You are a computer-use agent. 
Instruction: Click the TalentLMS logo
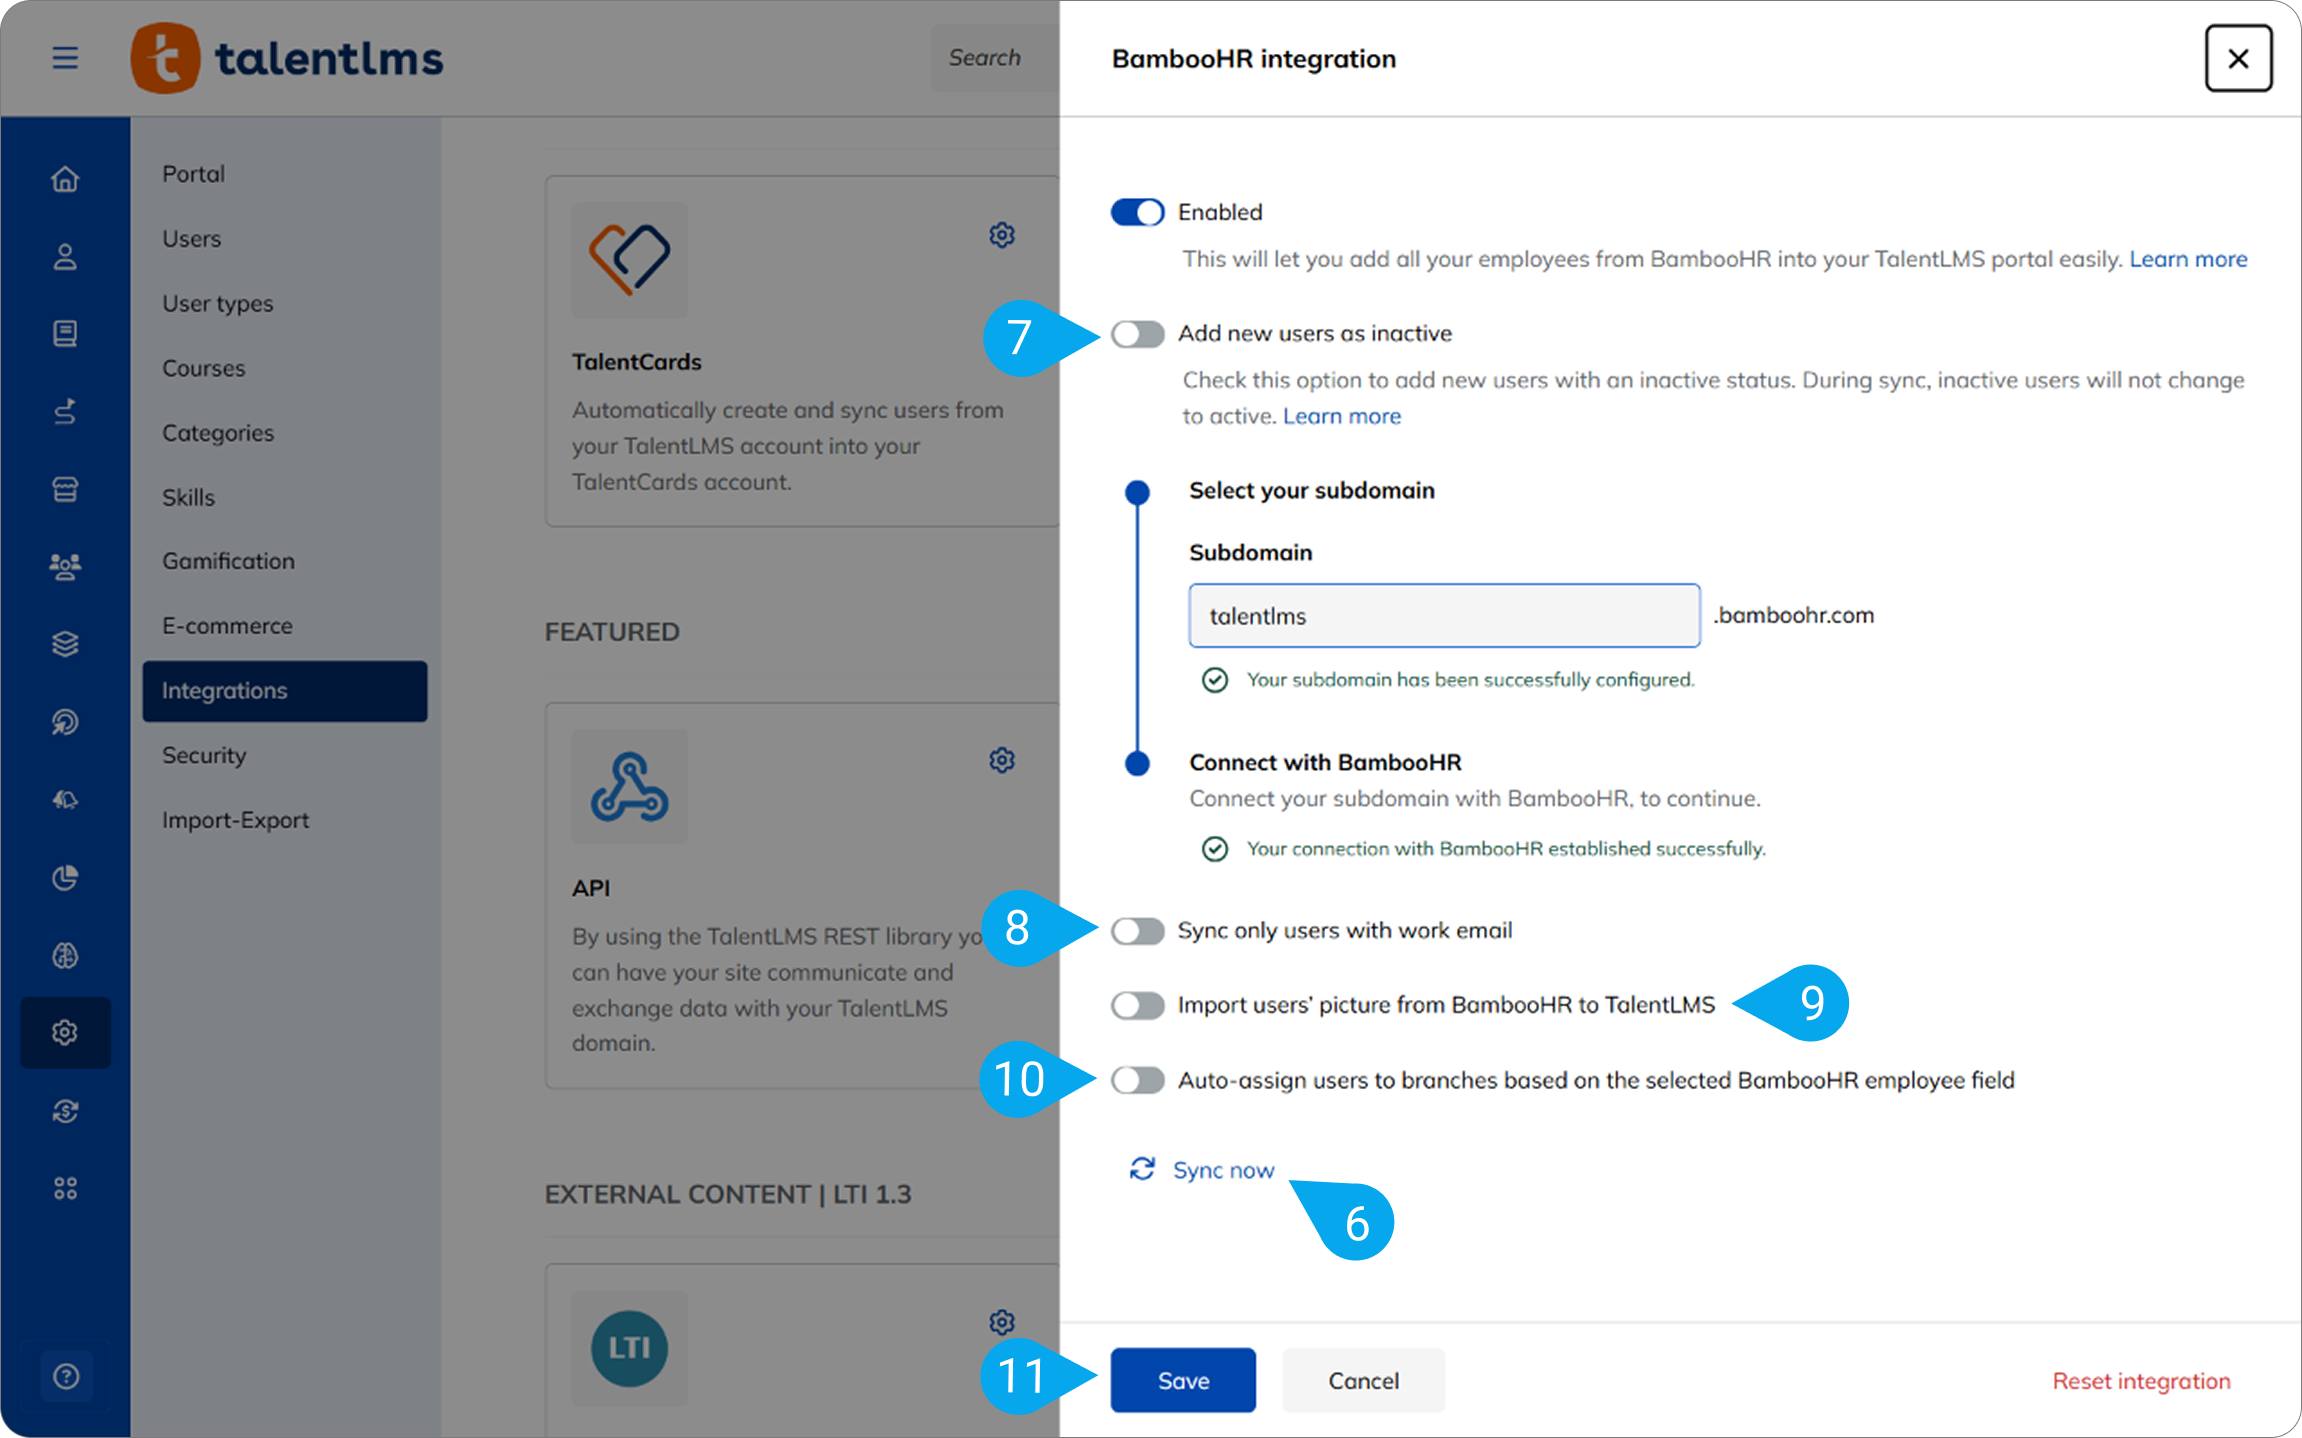(x=287, y=58)
